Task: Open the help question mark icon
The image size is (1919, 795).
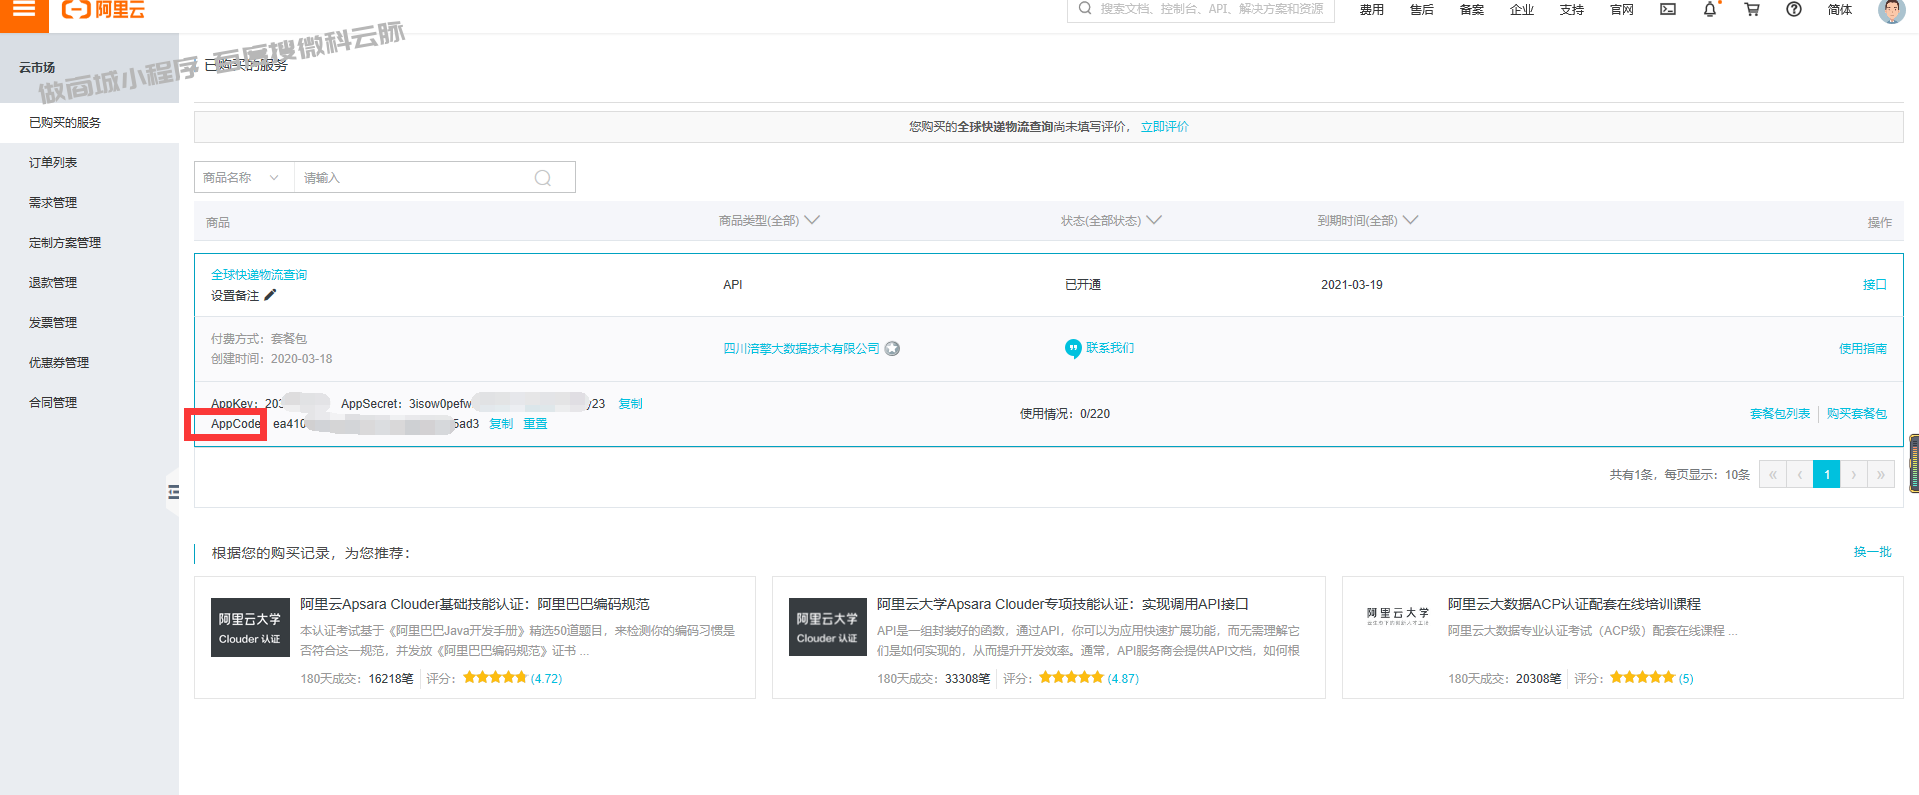Action: 1794,9
